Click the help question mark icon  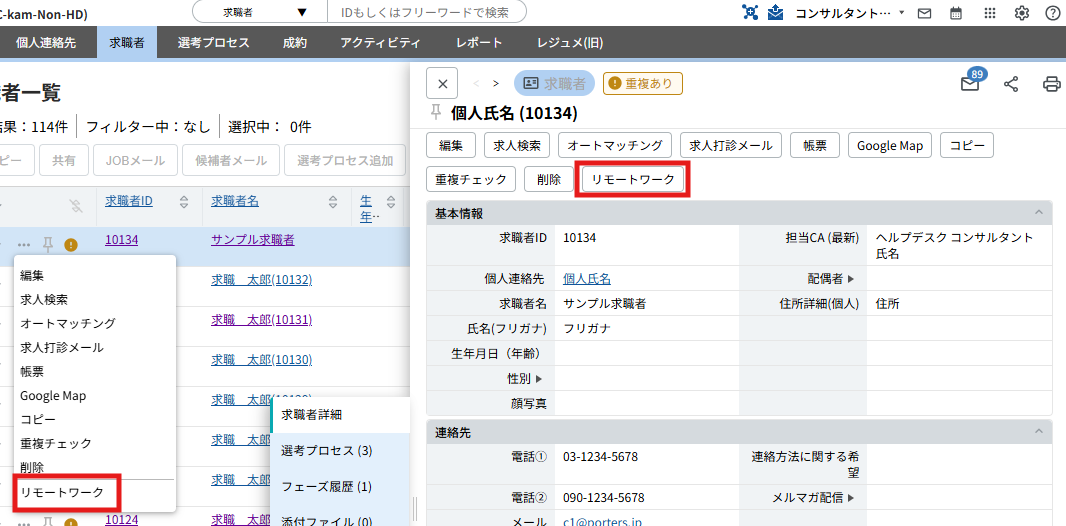coord(1052,13)
